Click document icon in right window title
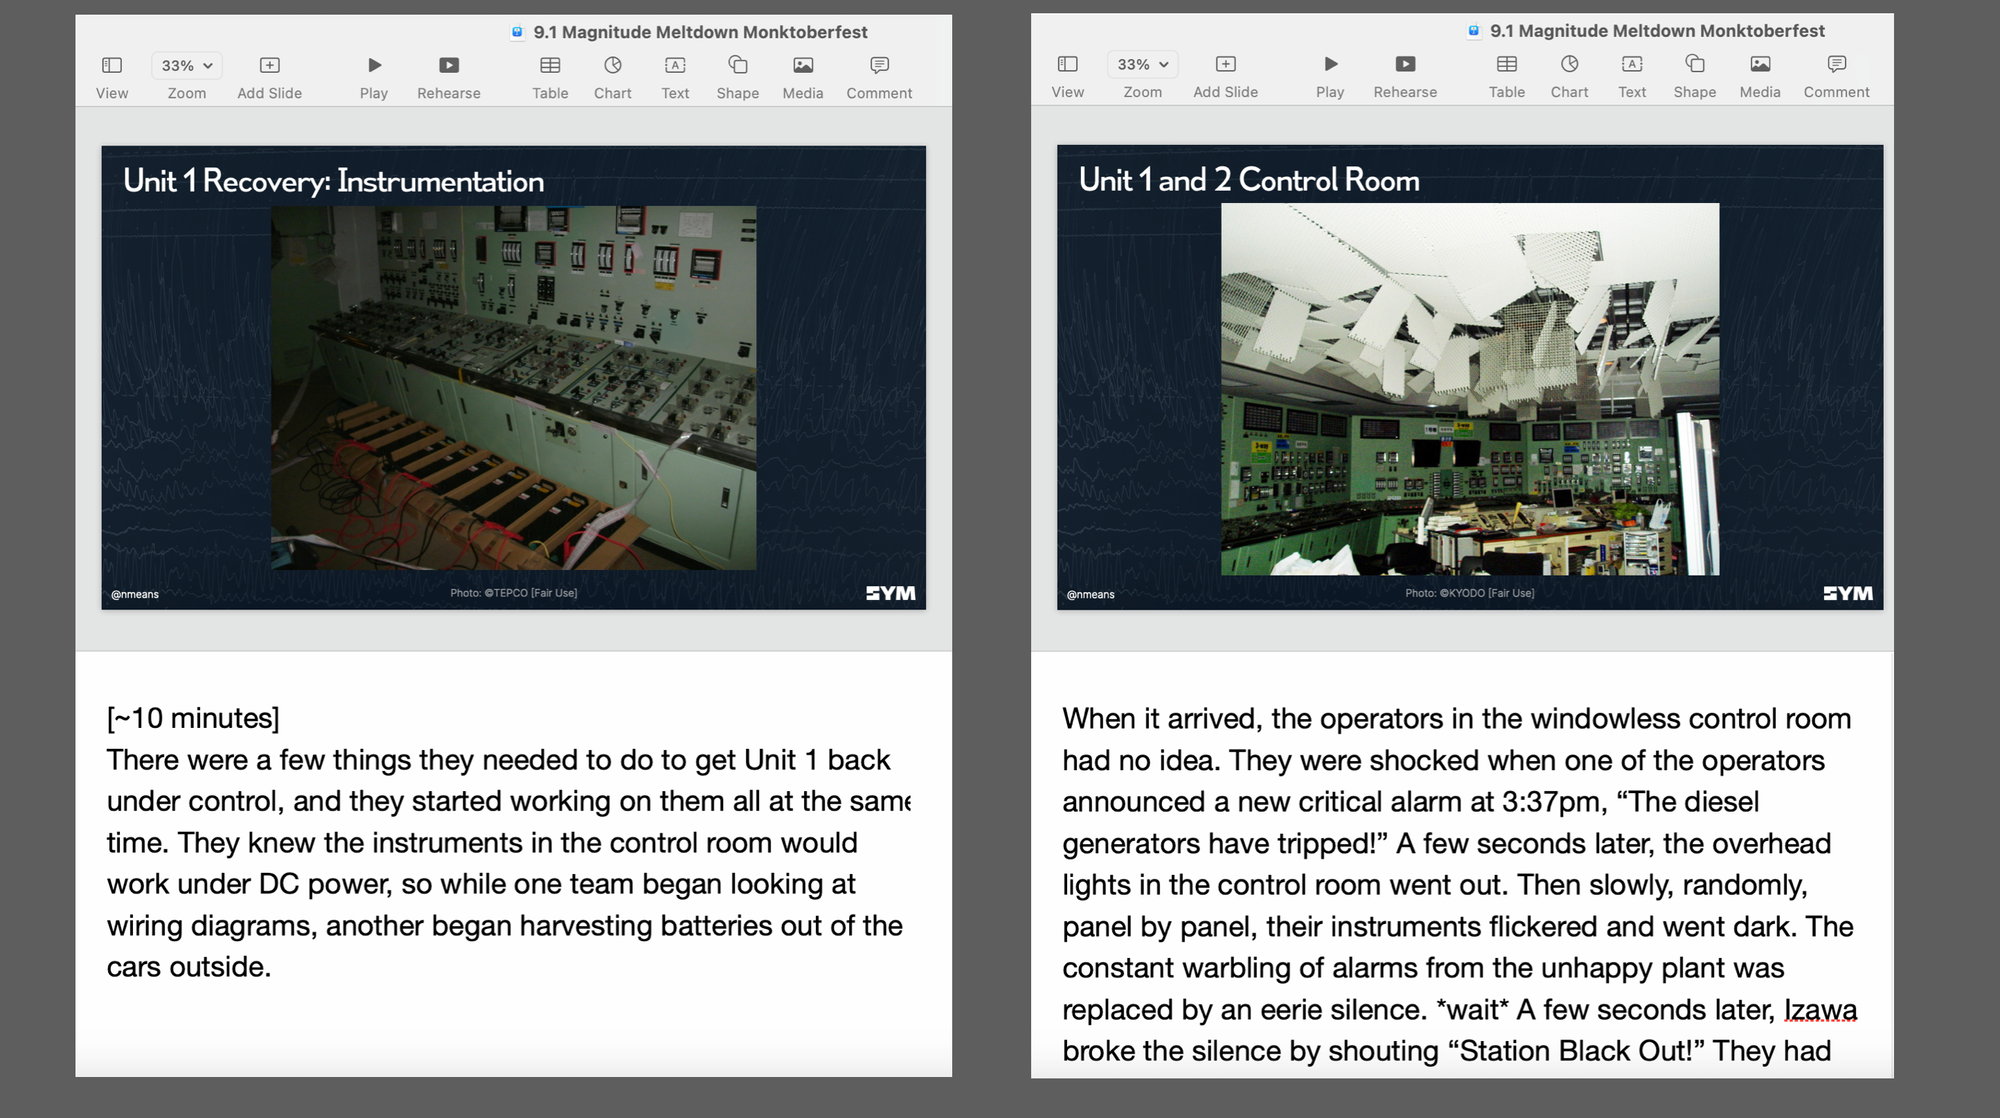2000x1118 pixels. point(1473,31)
